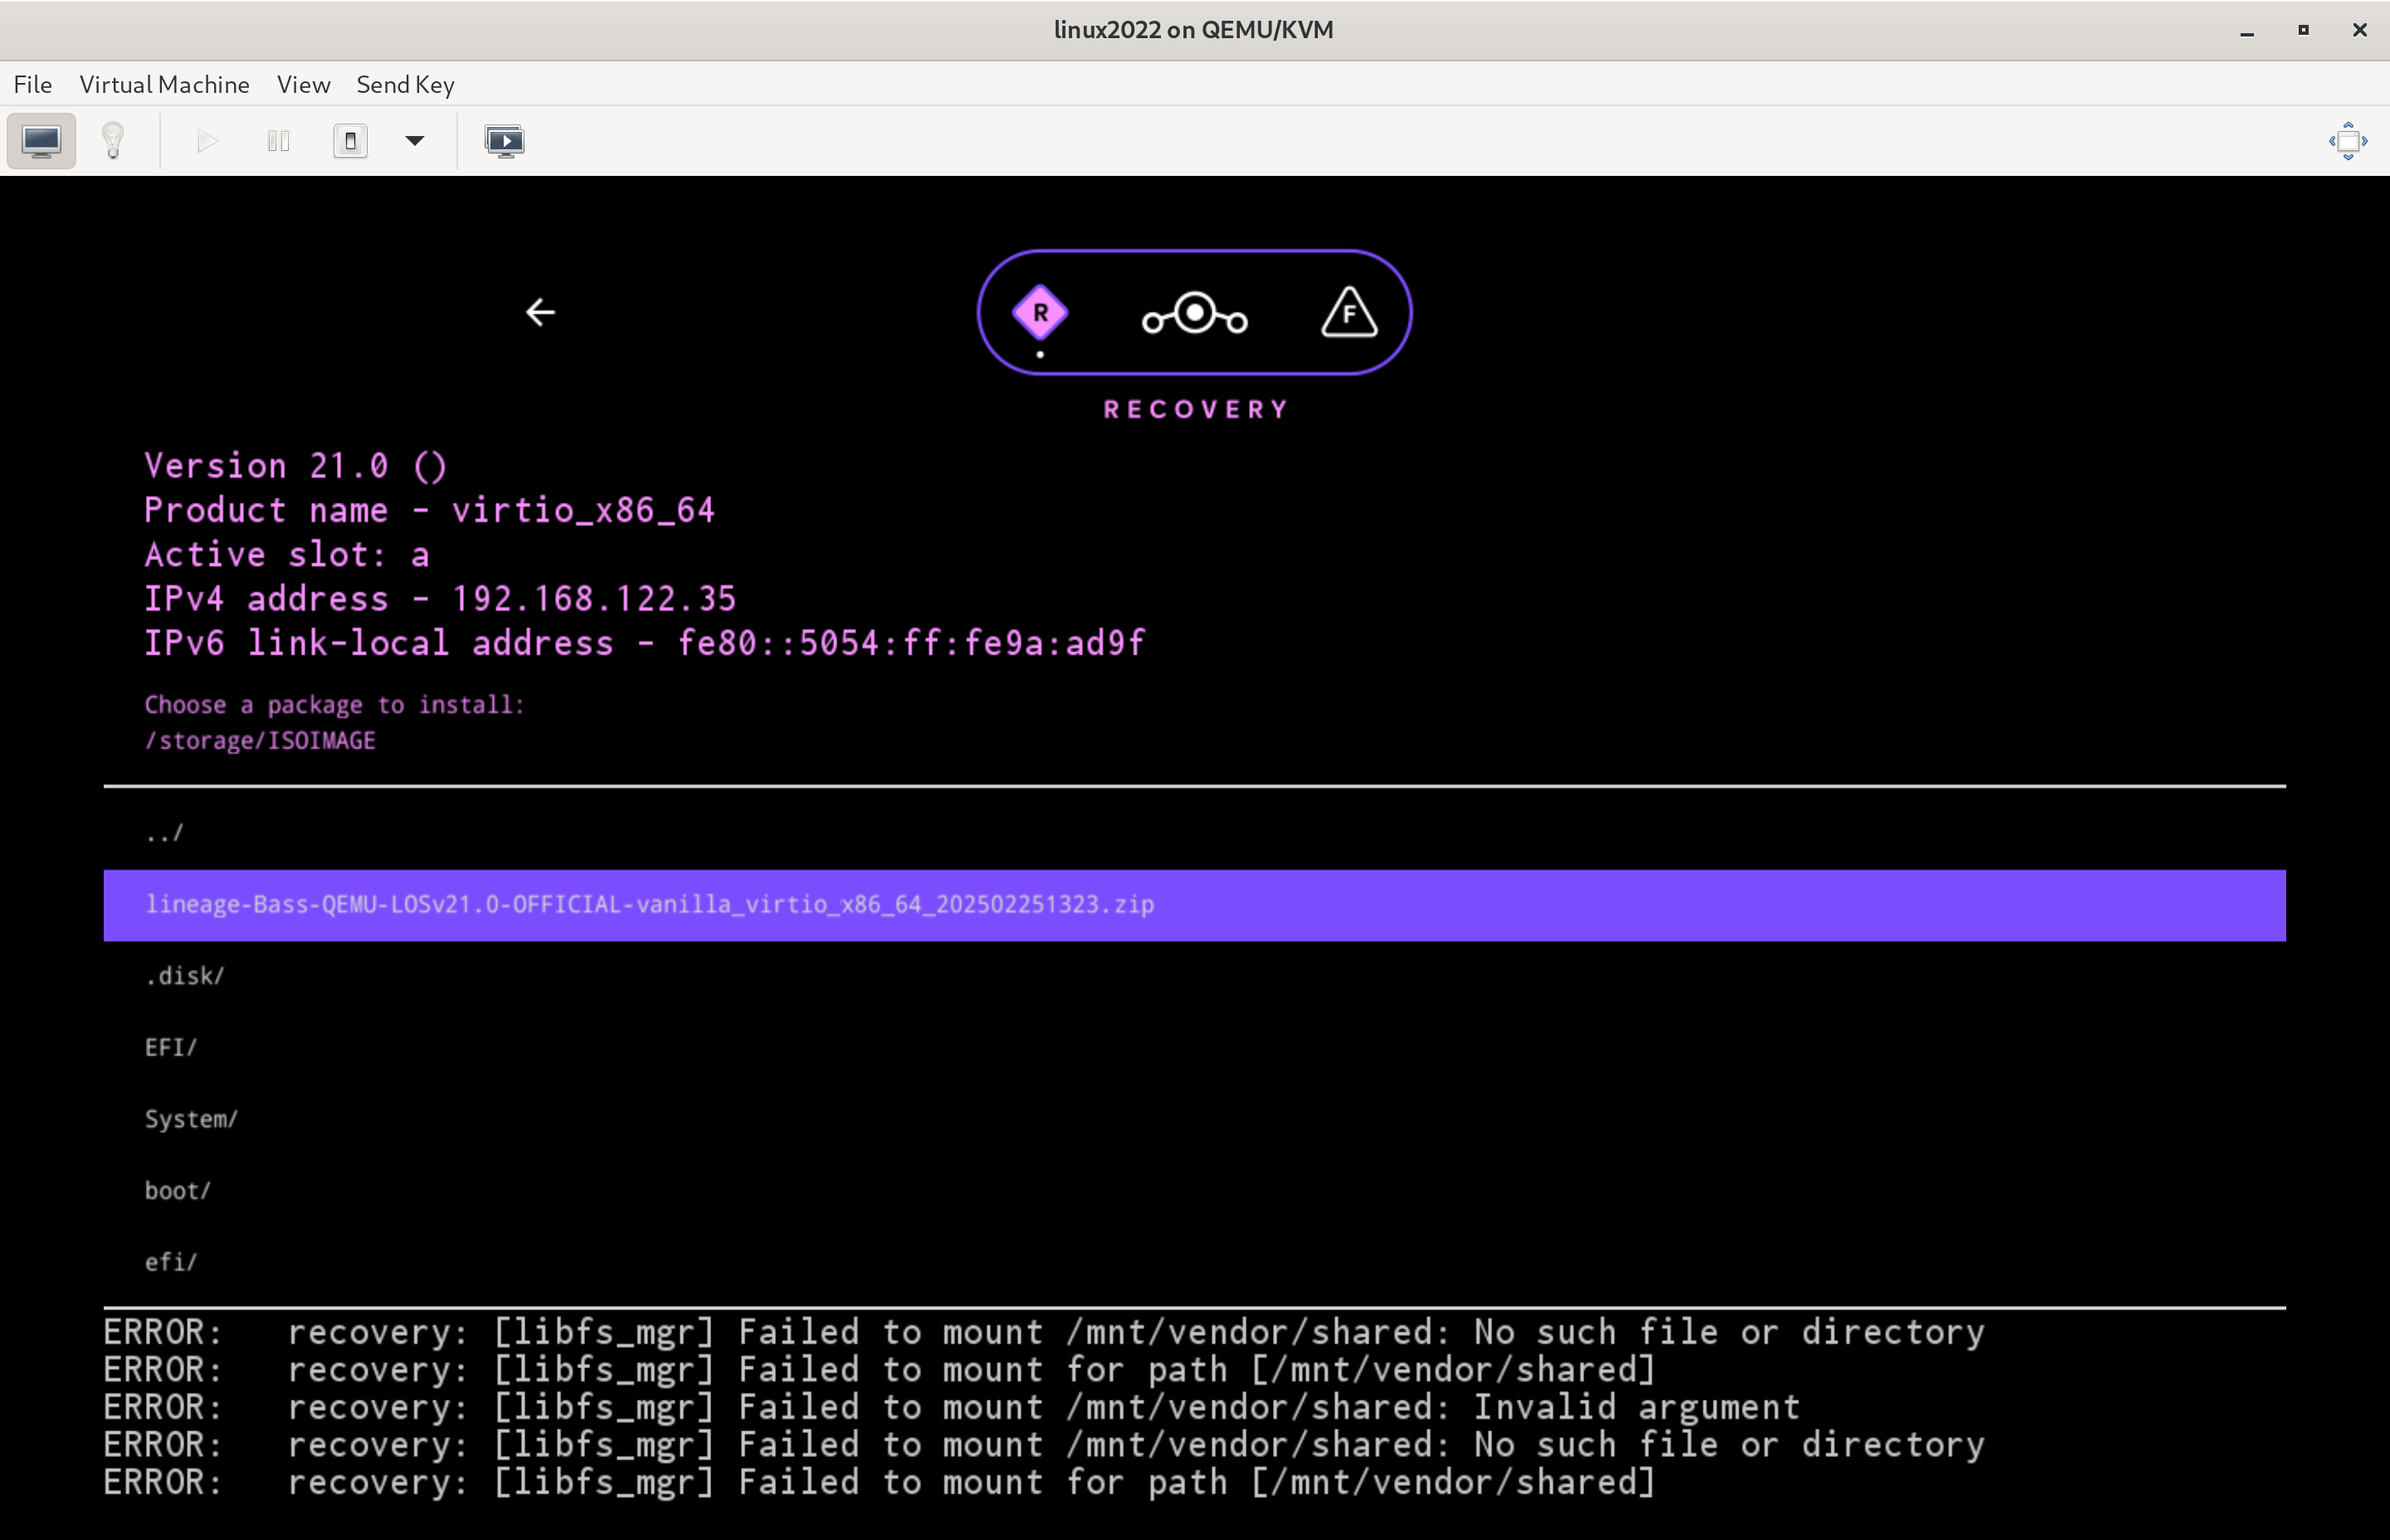2390x1540 pixels.
Task: Open the View menu
Action: click(304, 85)
